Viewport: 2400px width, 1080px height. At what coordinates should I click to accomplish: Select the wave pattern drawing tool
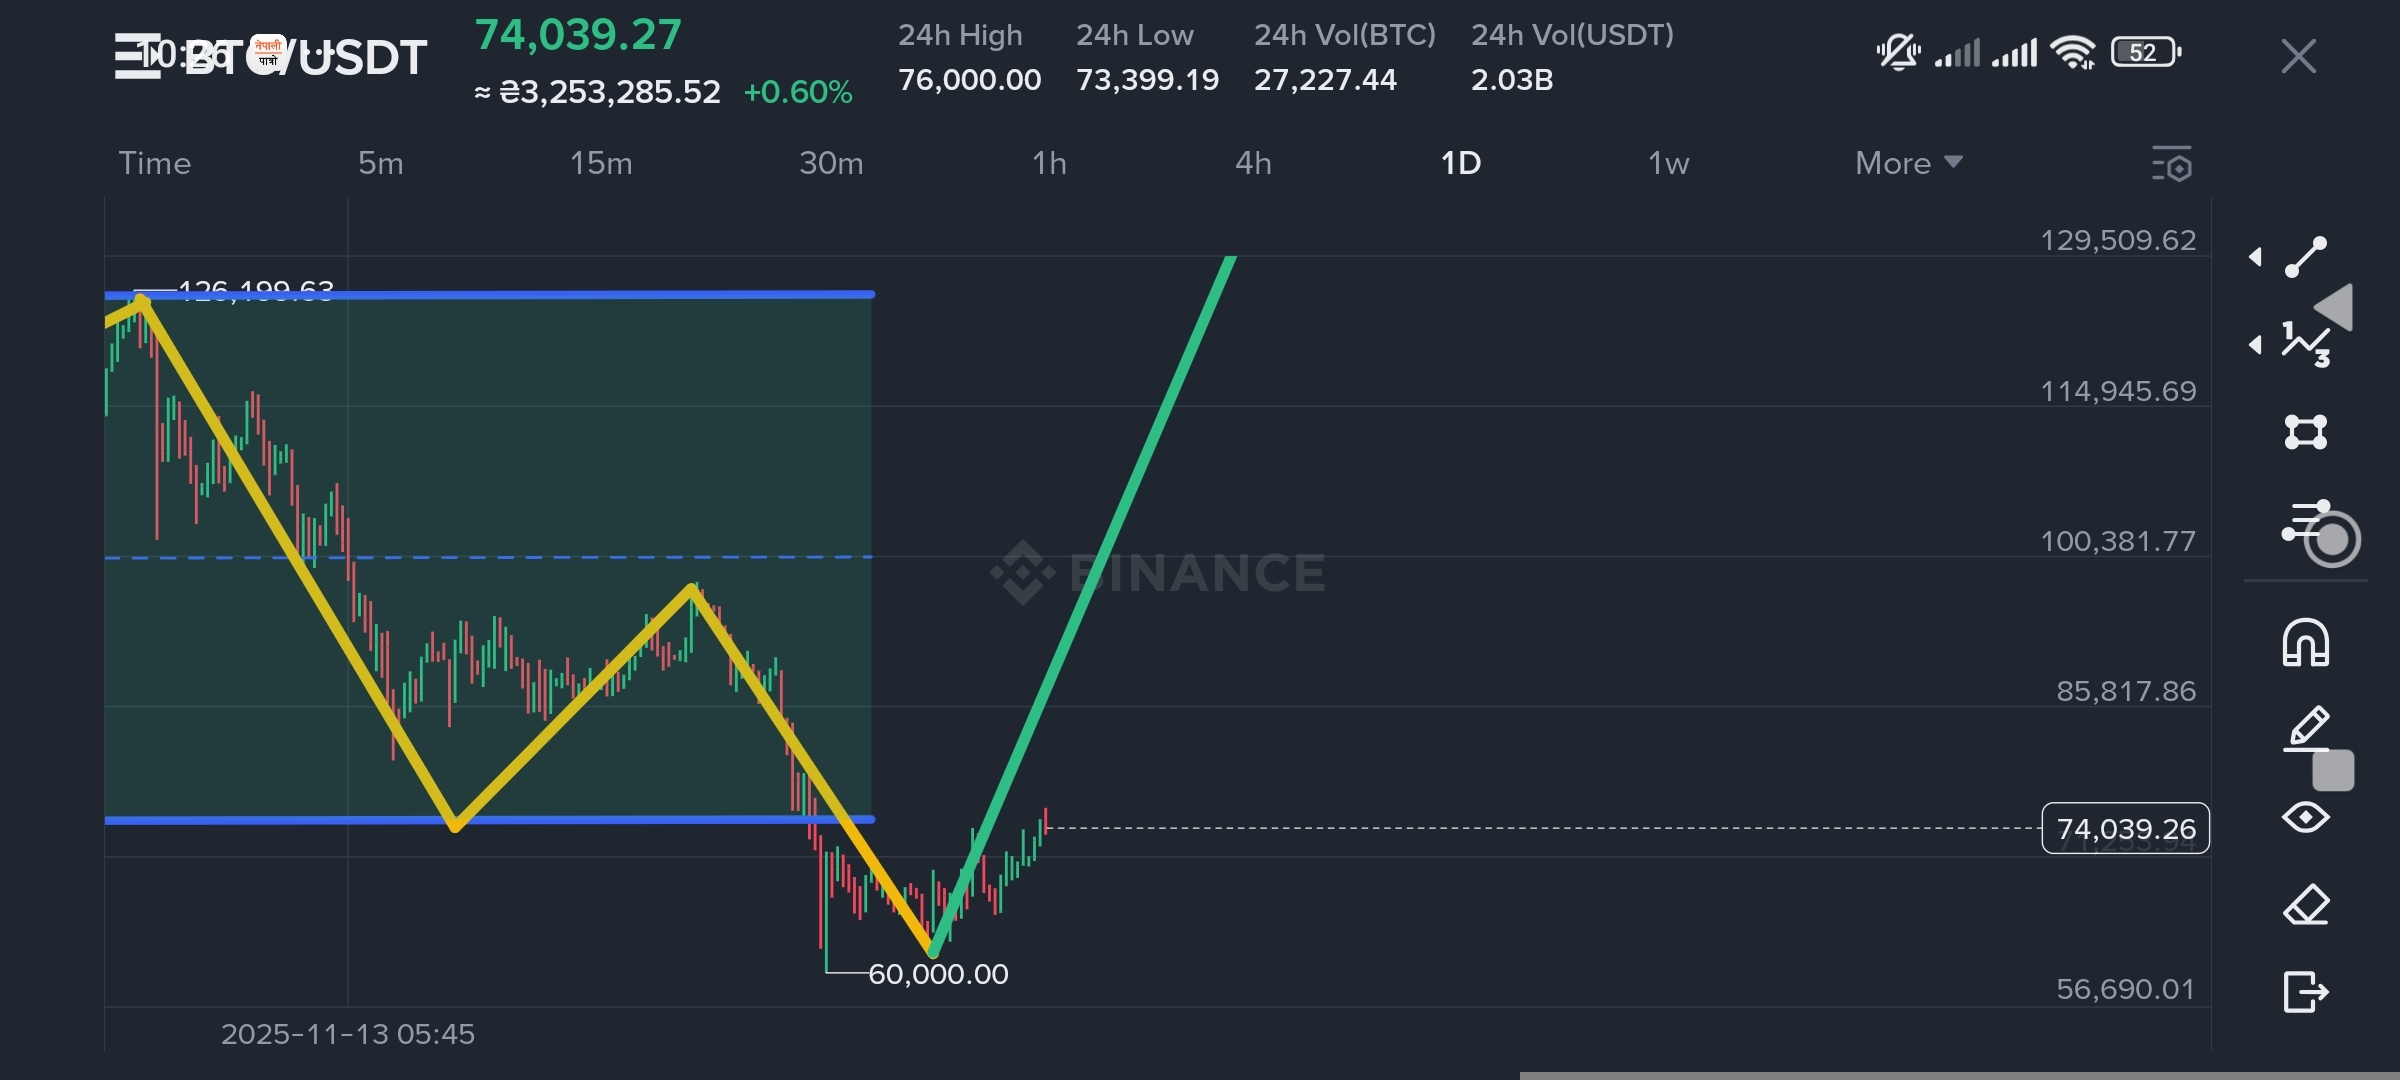point(2306,345)
